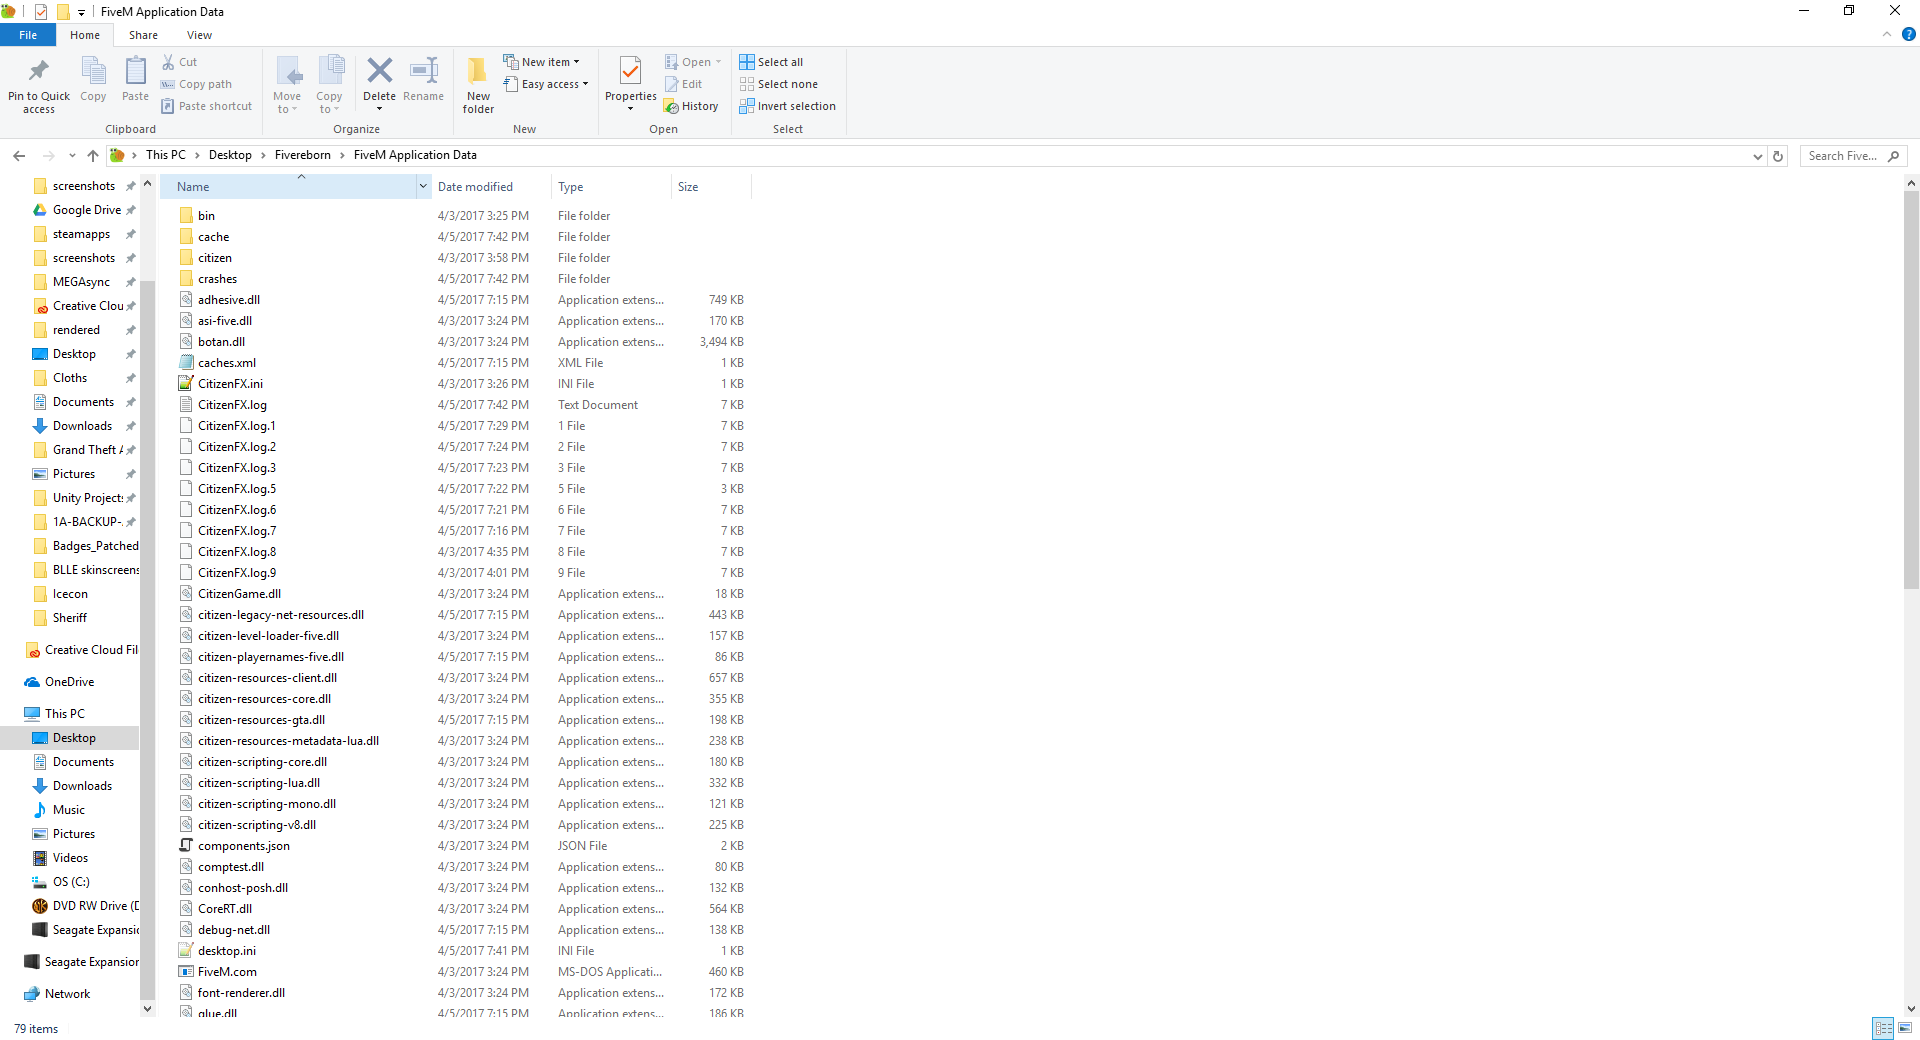Image resolution: width=1920 pixels, height=1040 pixels.
Task: Refresh the folder view
Action: point(1778,156)
